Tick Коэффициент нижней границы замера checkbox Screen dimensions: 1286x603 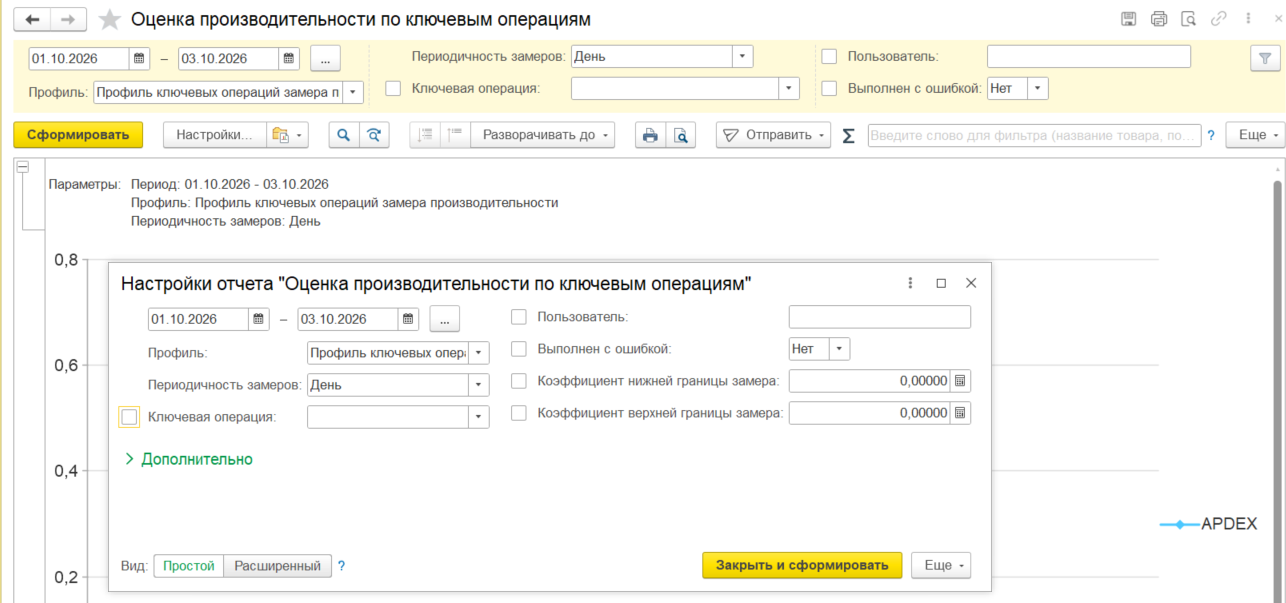pos(518,381)
